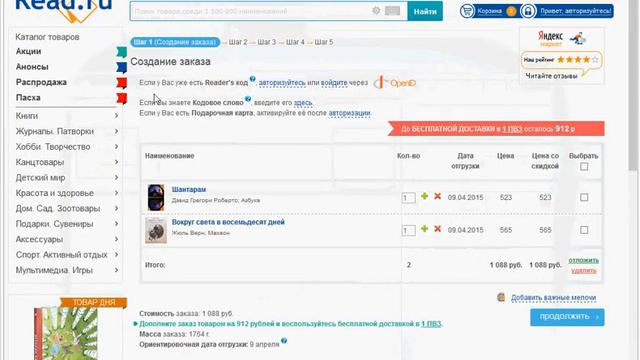Increase quantity of Вокруг света в восемьдесят дней
The image size is (640, 360).
pos(424,229)
